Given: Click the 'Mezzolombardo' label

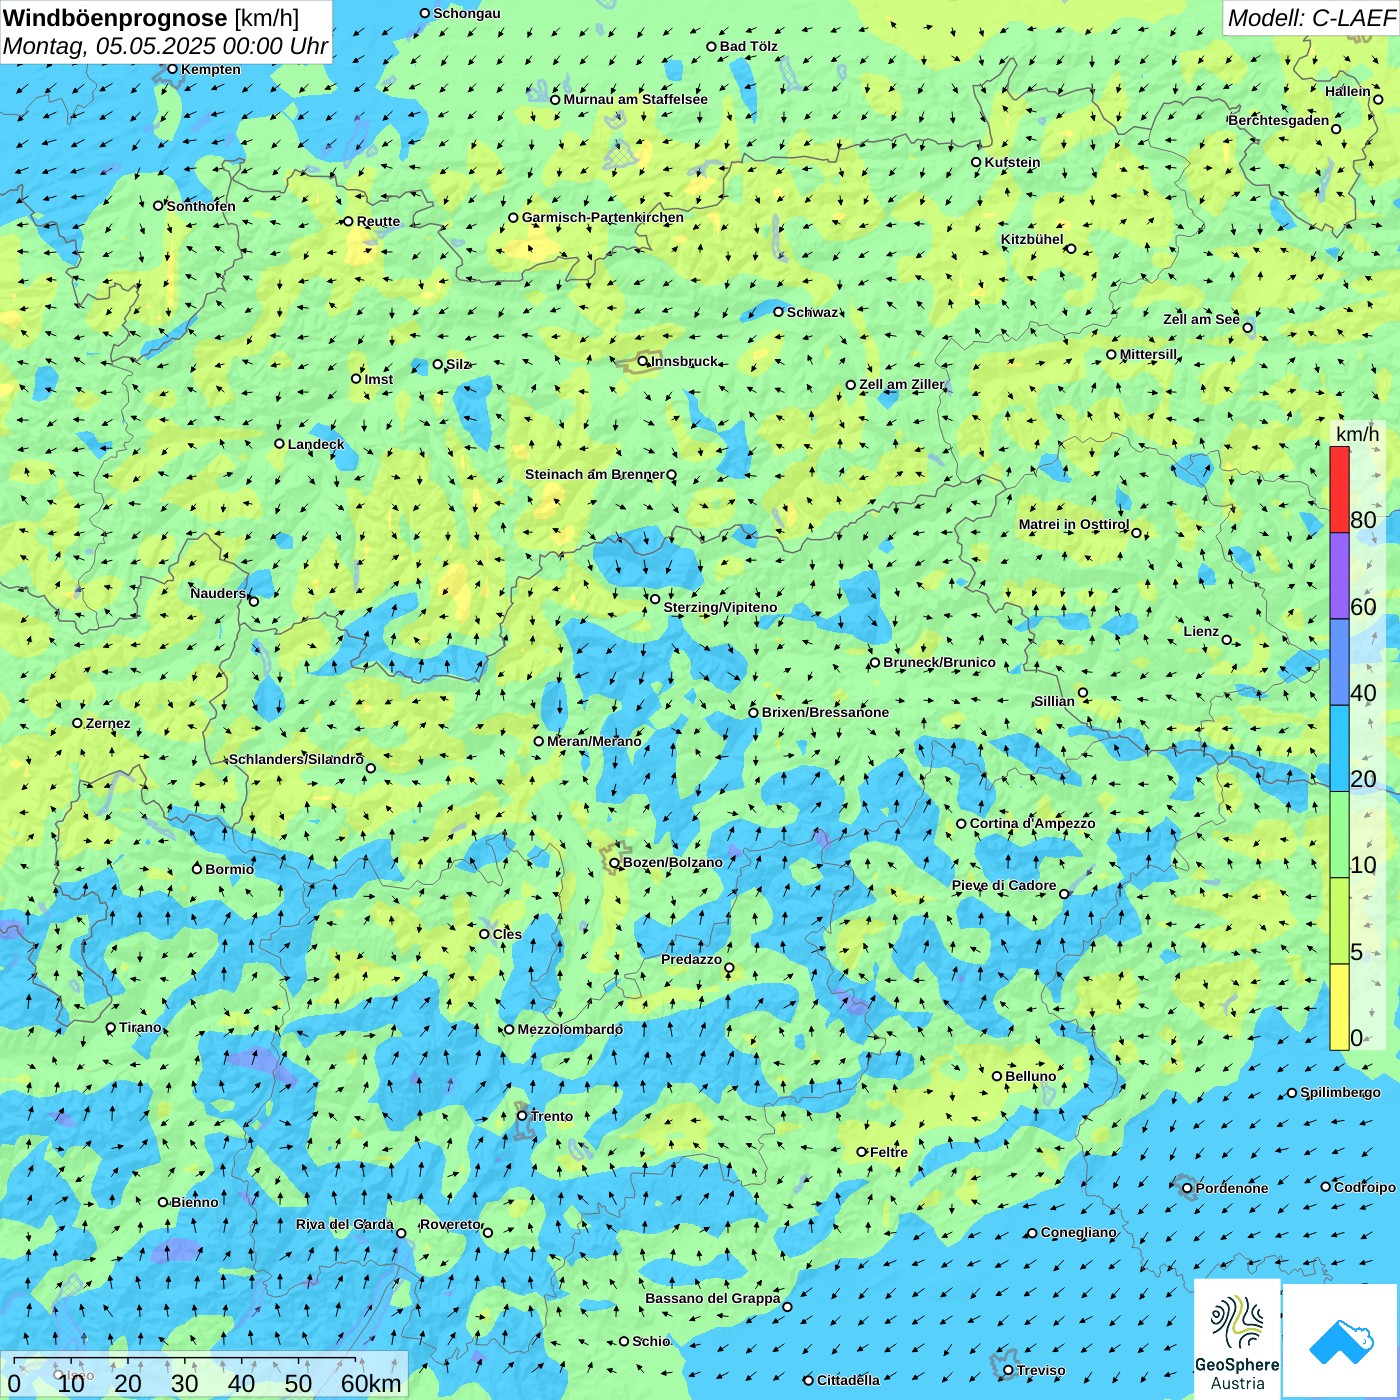Looking at the screenshot, I should coord(570,1029).
